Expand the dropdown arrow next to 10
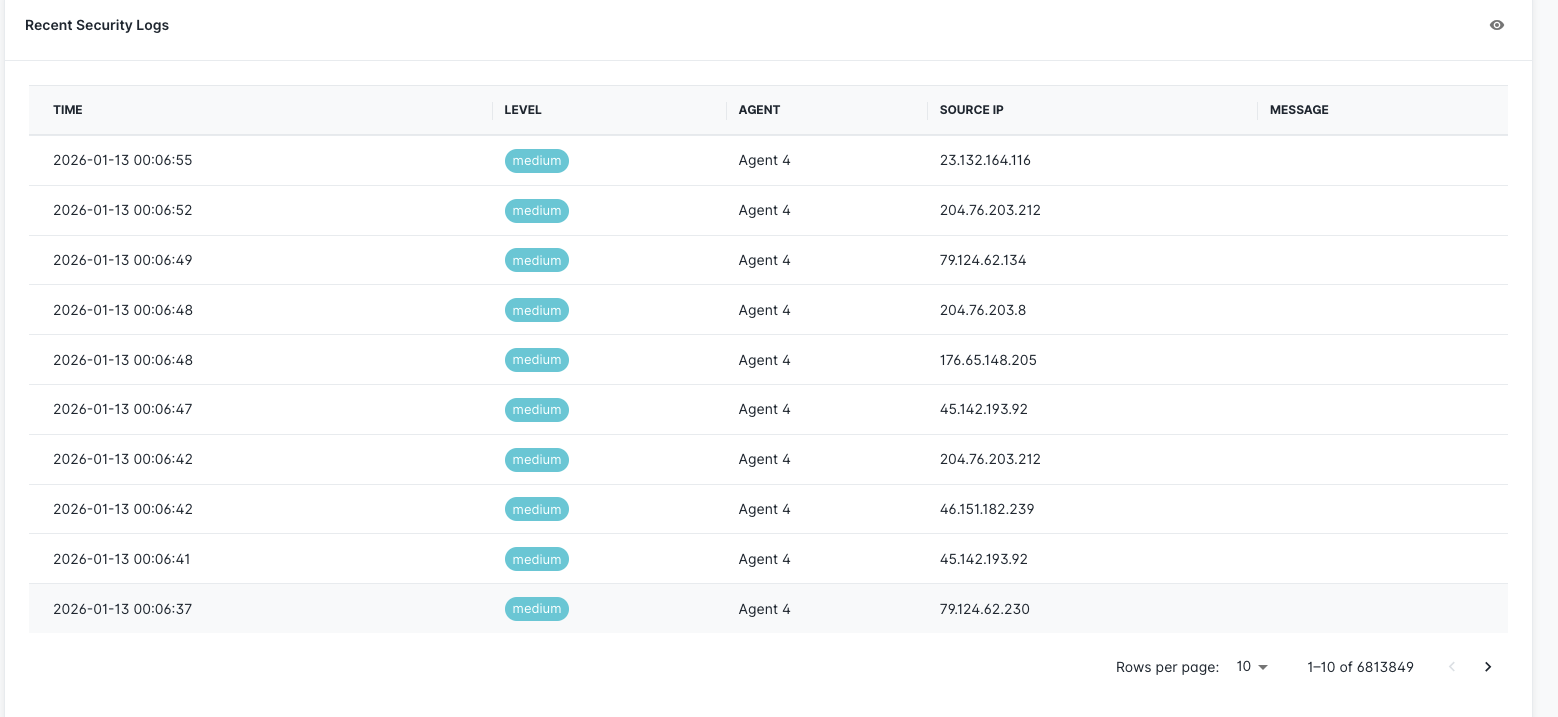Screen dimensions: 1558x717 (1263, 666)
